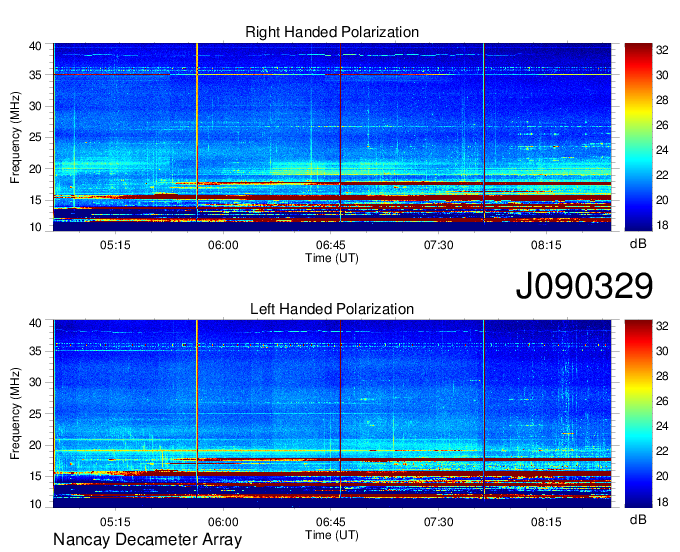This screenshot has width=680, height=552.
Task: Click the 30 MHz tick of Right Handed plot
Action: tap(36, 106)
